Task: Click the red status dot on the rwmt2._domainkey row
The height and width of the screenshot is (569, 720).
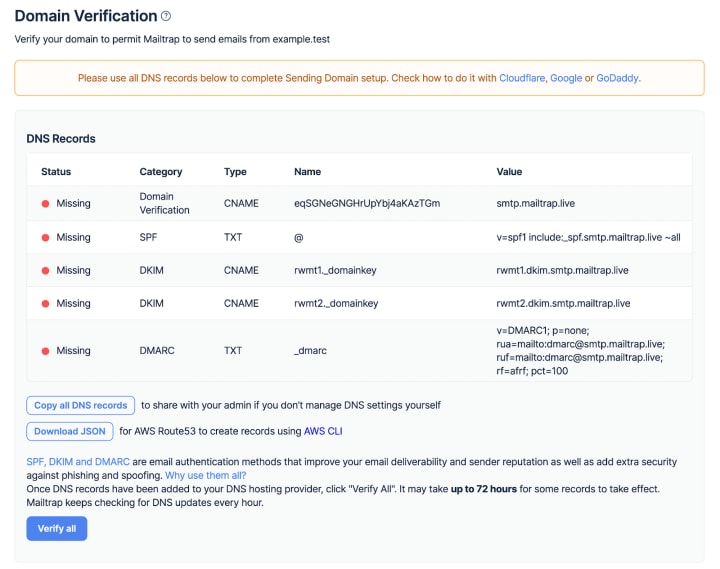Action: 45,304
